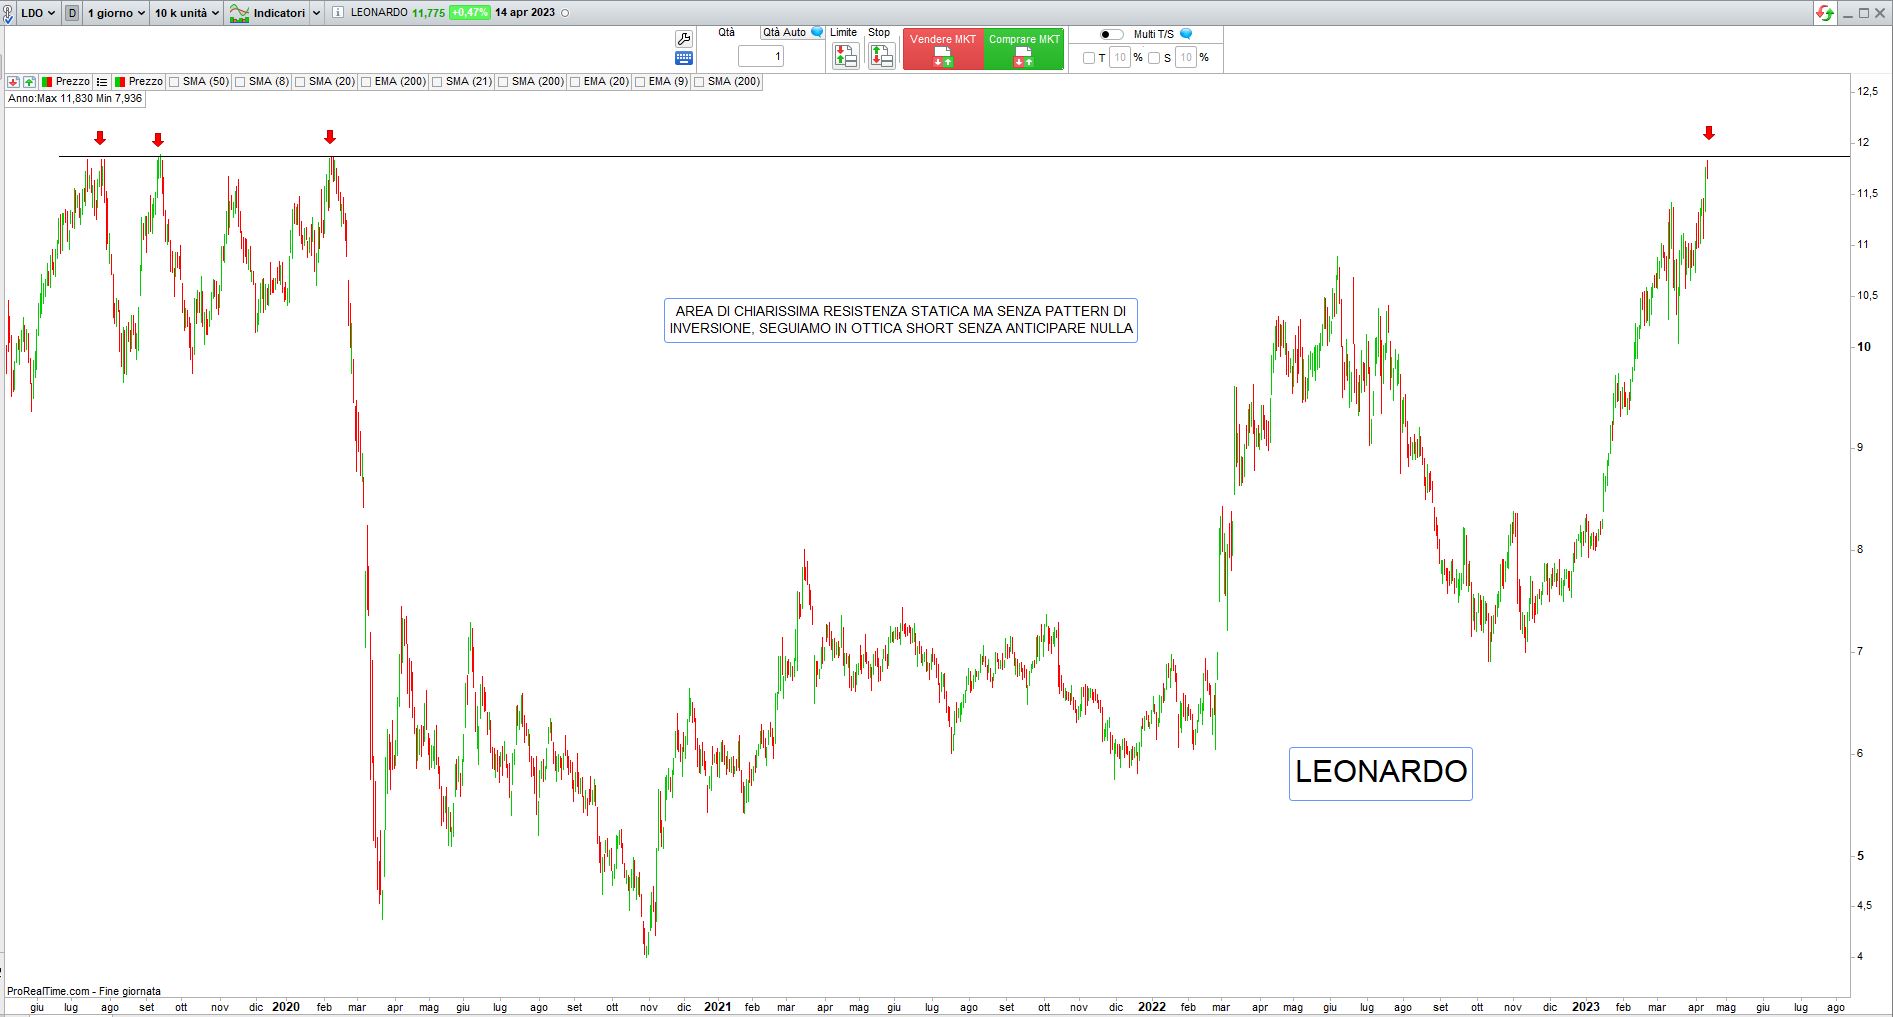The width and height of the screenshot is (1893, 1017).
Task: Click the D timeframe button
Action: [72, 13]
